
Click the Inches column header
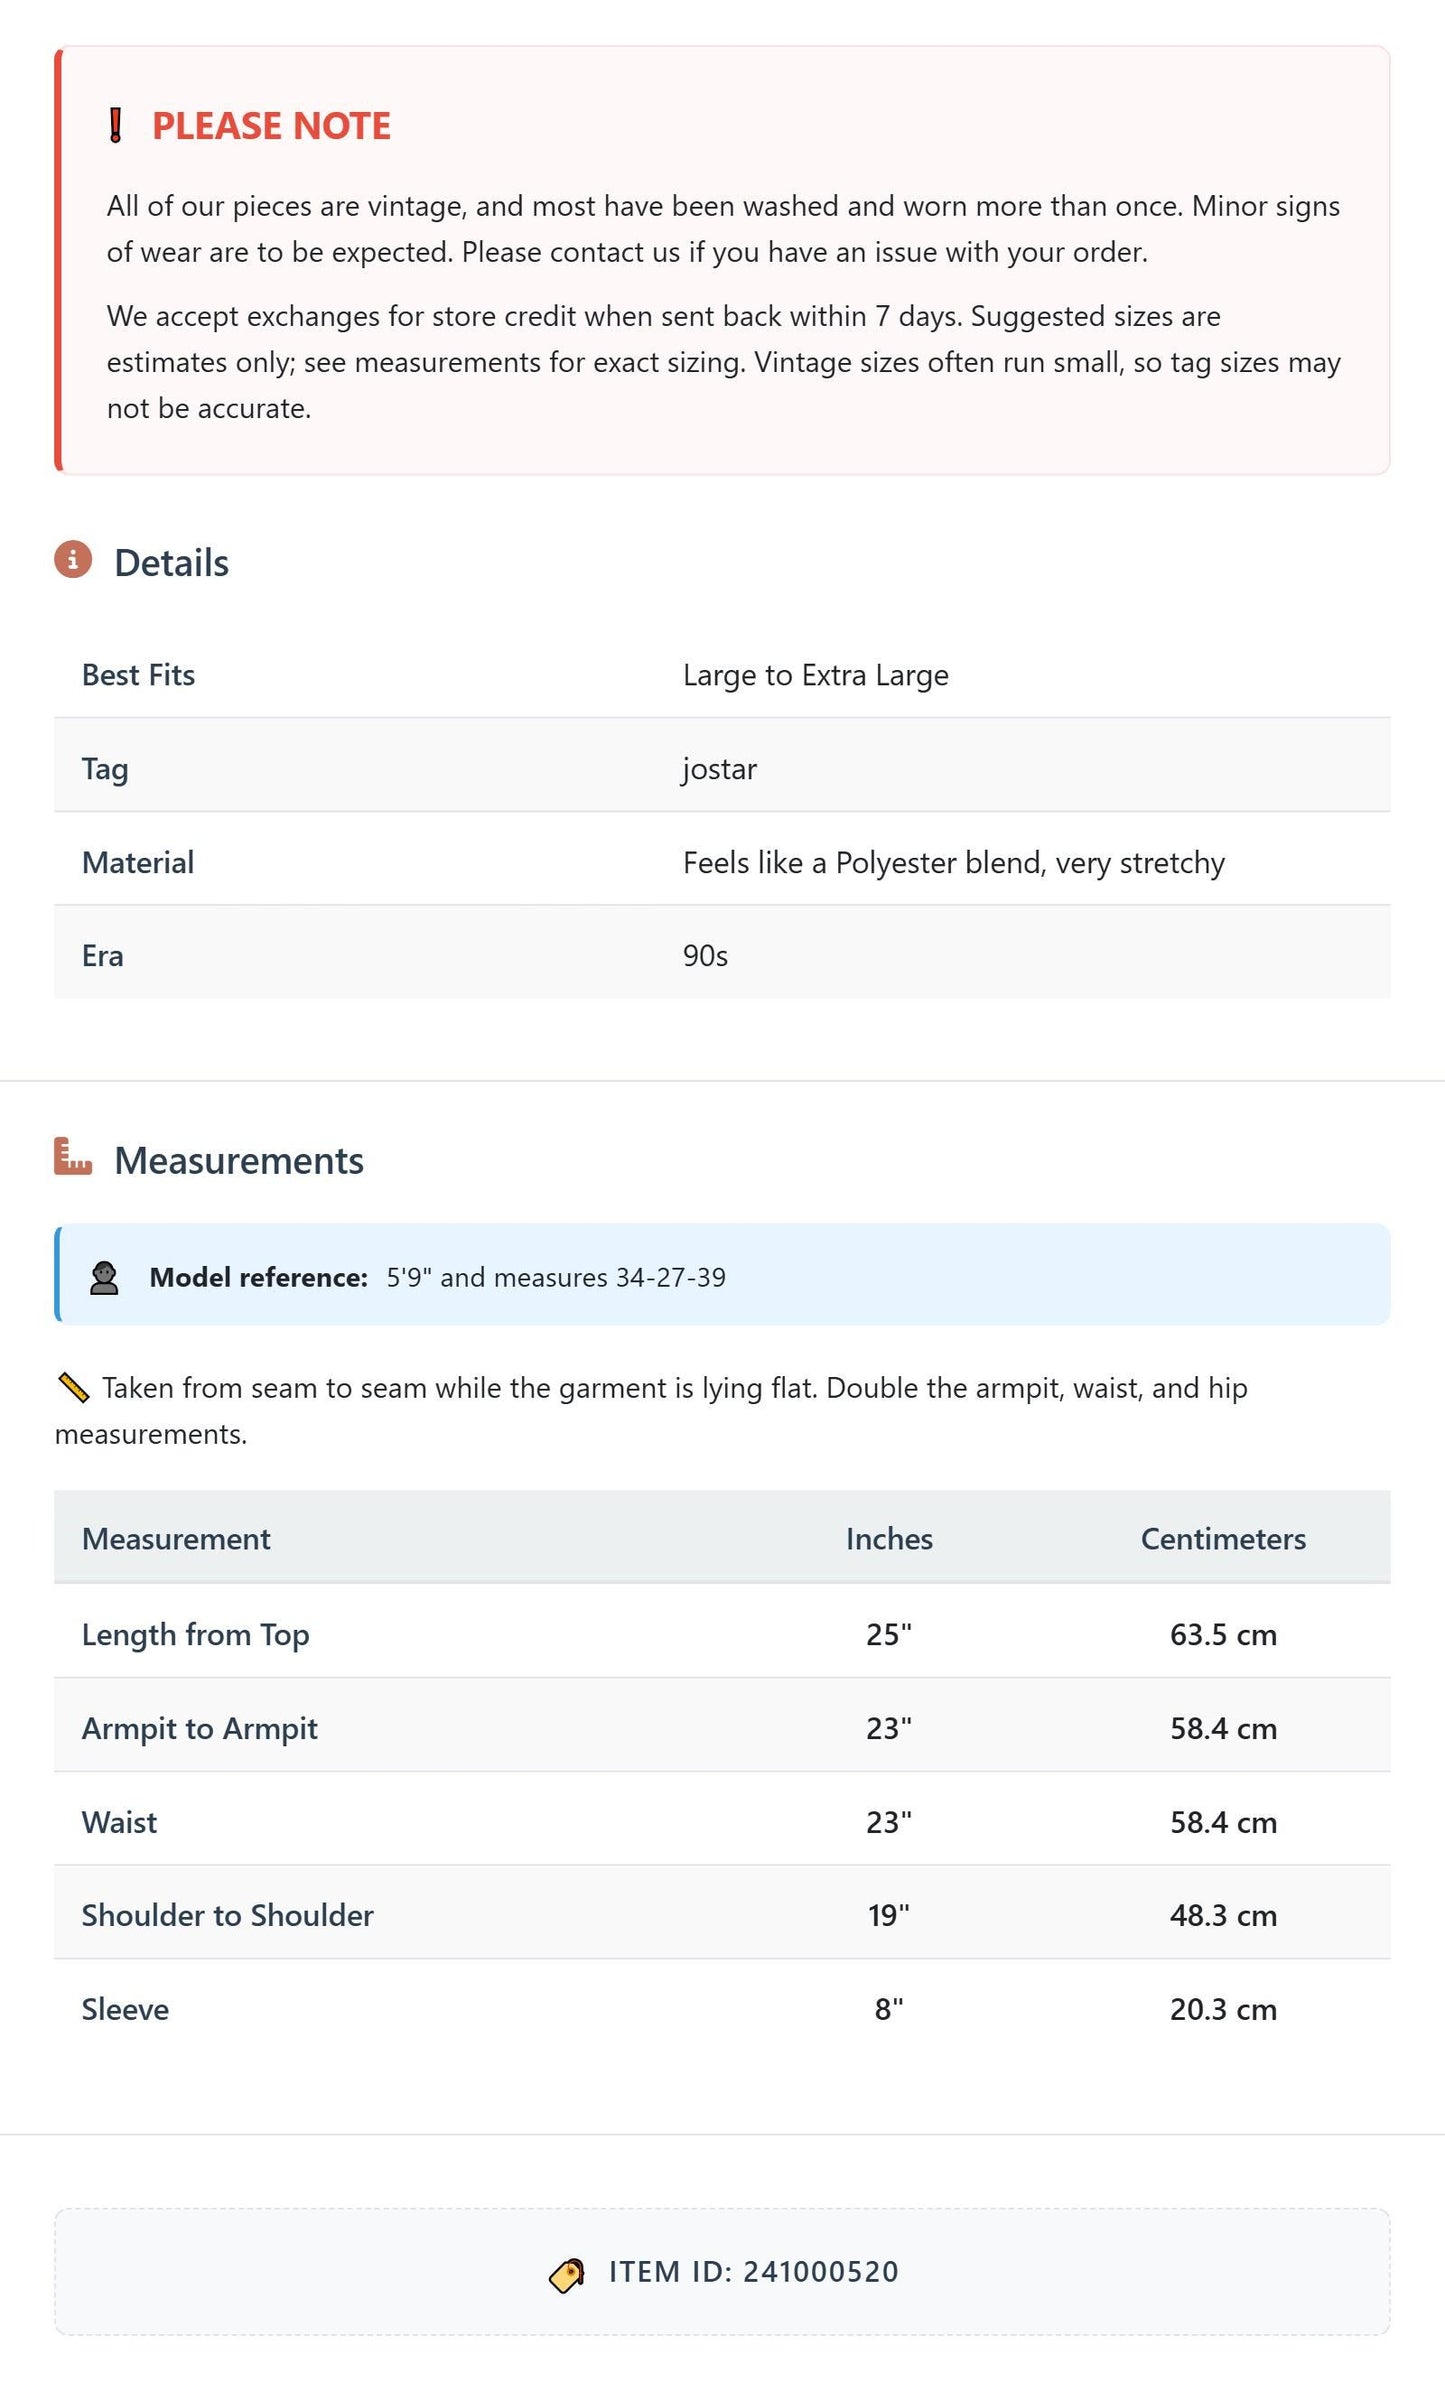(x=889, y=1539)
